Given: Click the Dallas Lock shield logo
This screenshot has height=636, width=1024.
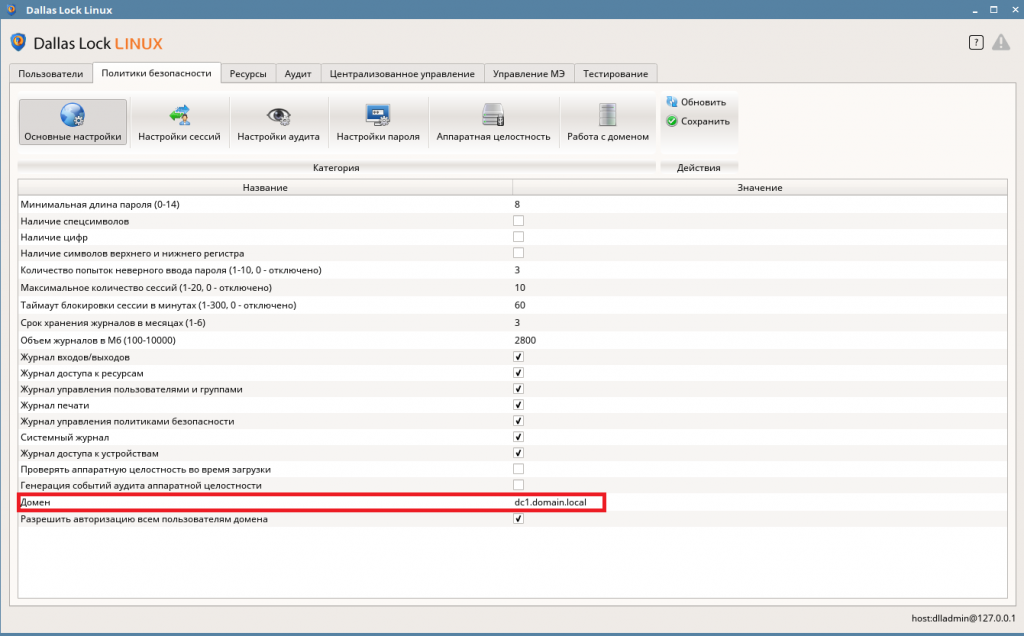Looking at the screenshot, I should [x=18, y=42].
